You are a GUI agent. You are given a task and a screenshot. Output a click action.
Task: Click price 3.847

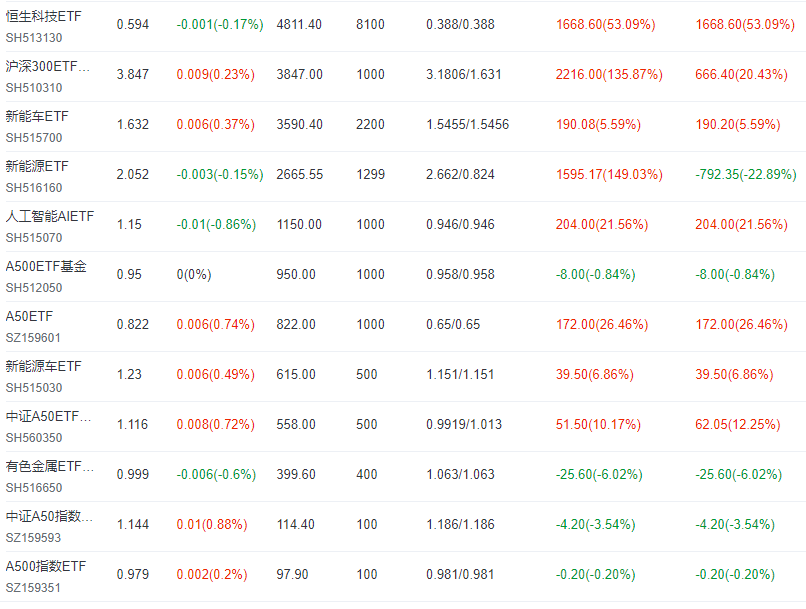(133, 75)
